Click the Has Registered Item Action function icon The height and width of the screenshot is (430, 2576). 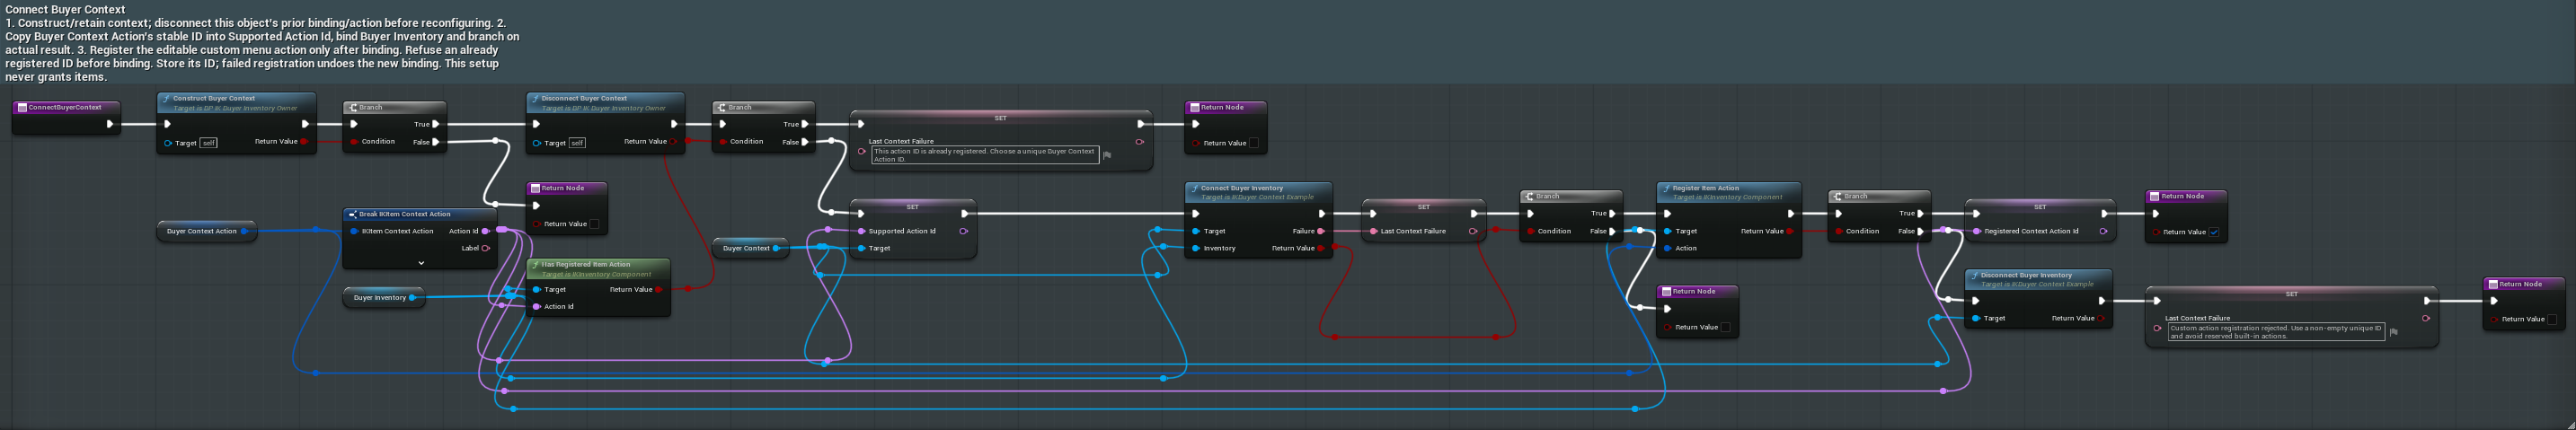(x=535, y=265)
